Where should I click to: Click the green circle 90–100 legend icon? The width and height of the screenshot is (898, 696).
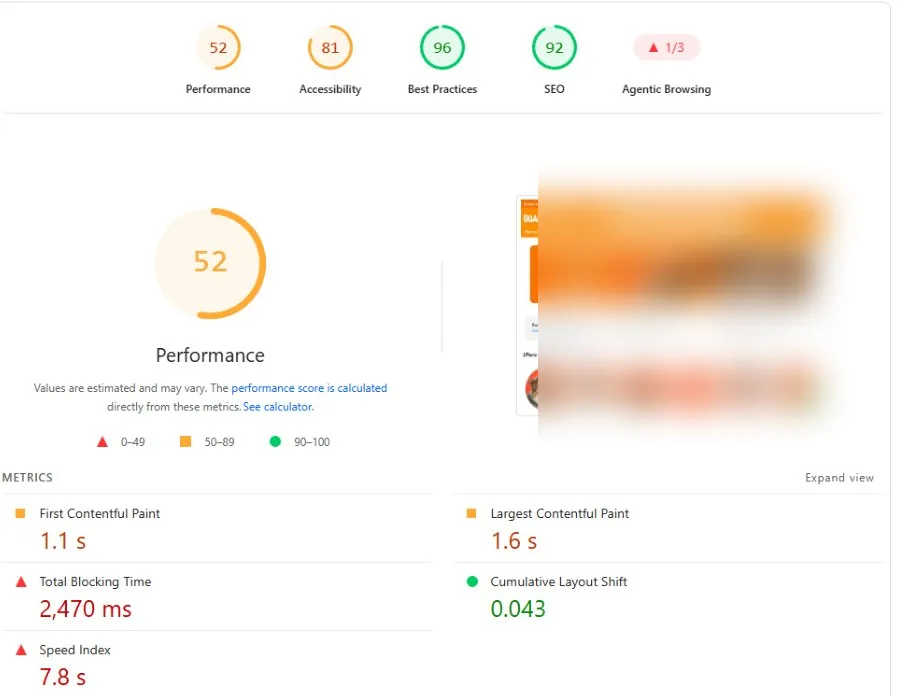coord(275,441)
